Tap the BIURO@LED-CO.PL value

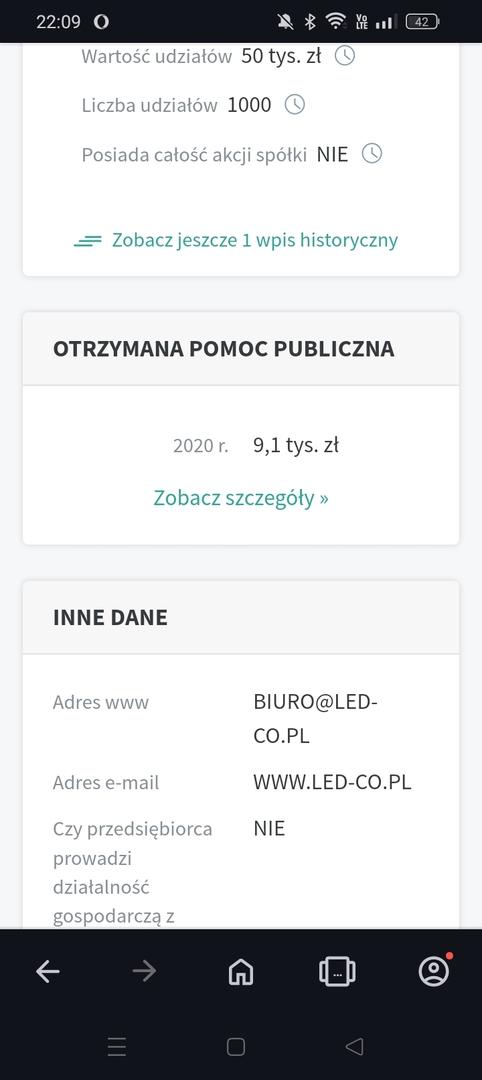pos(316,719)
